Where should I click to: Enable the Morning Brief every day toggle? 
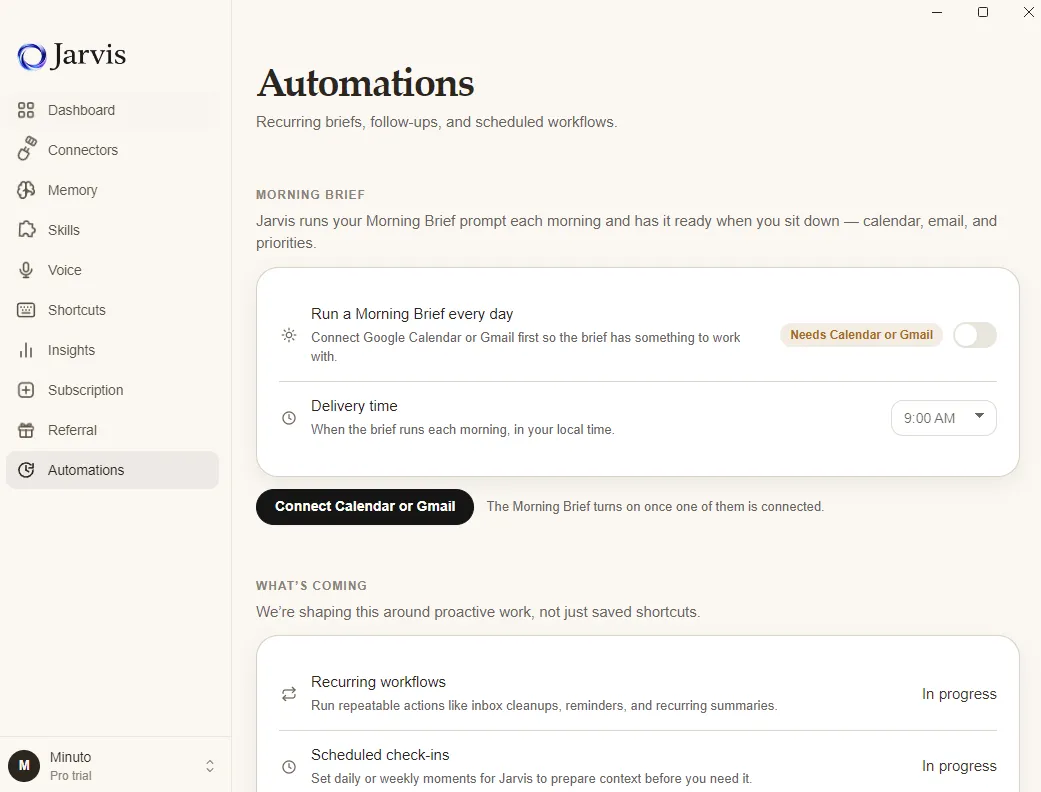tap(975, 335)
